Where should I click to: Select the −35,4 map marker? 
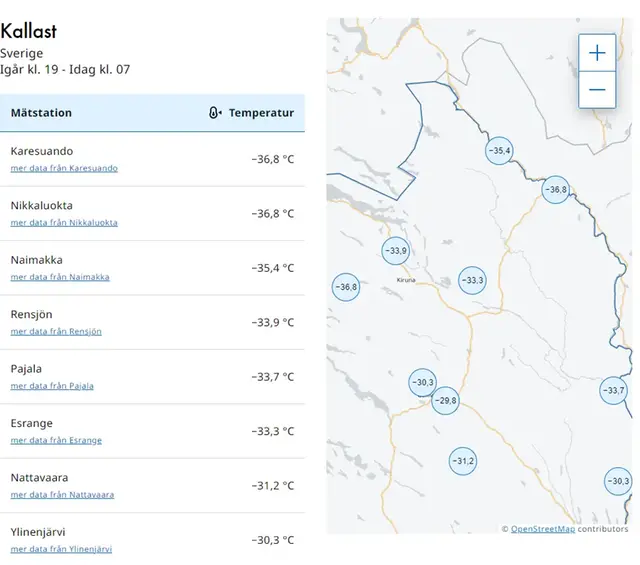point(499,151)
